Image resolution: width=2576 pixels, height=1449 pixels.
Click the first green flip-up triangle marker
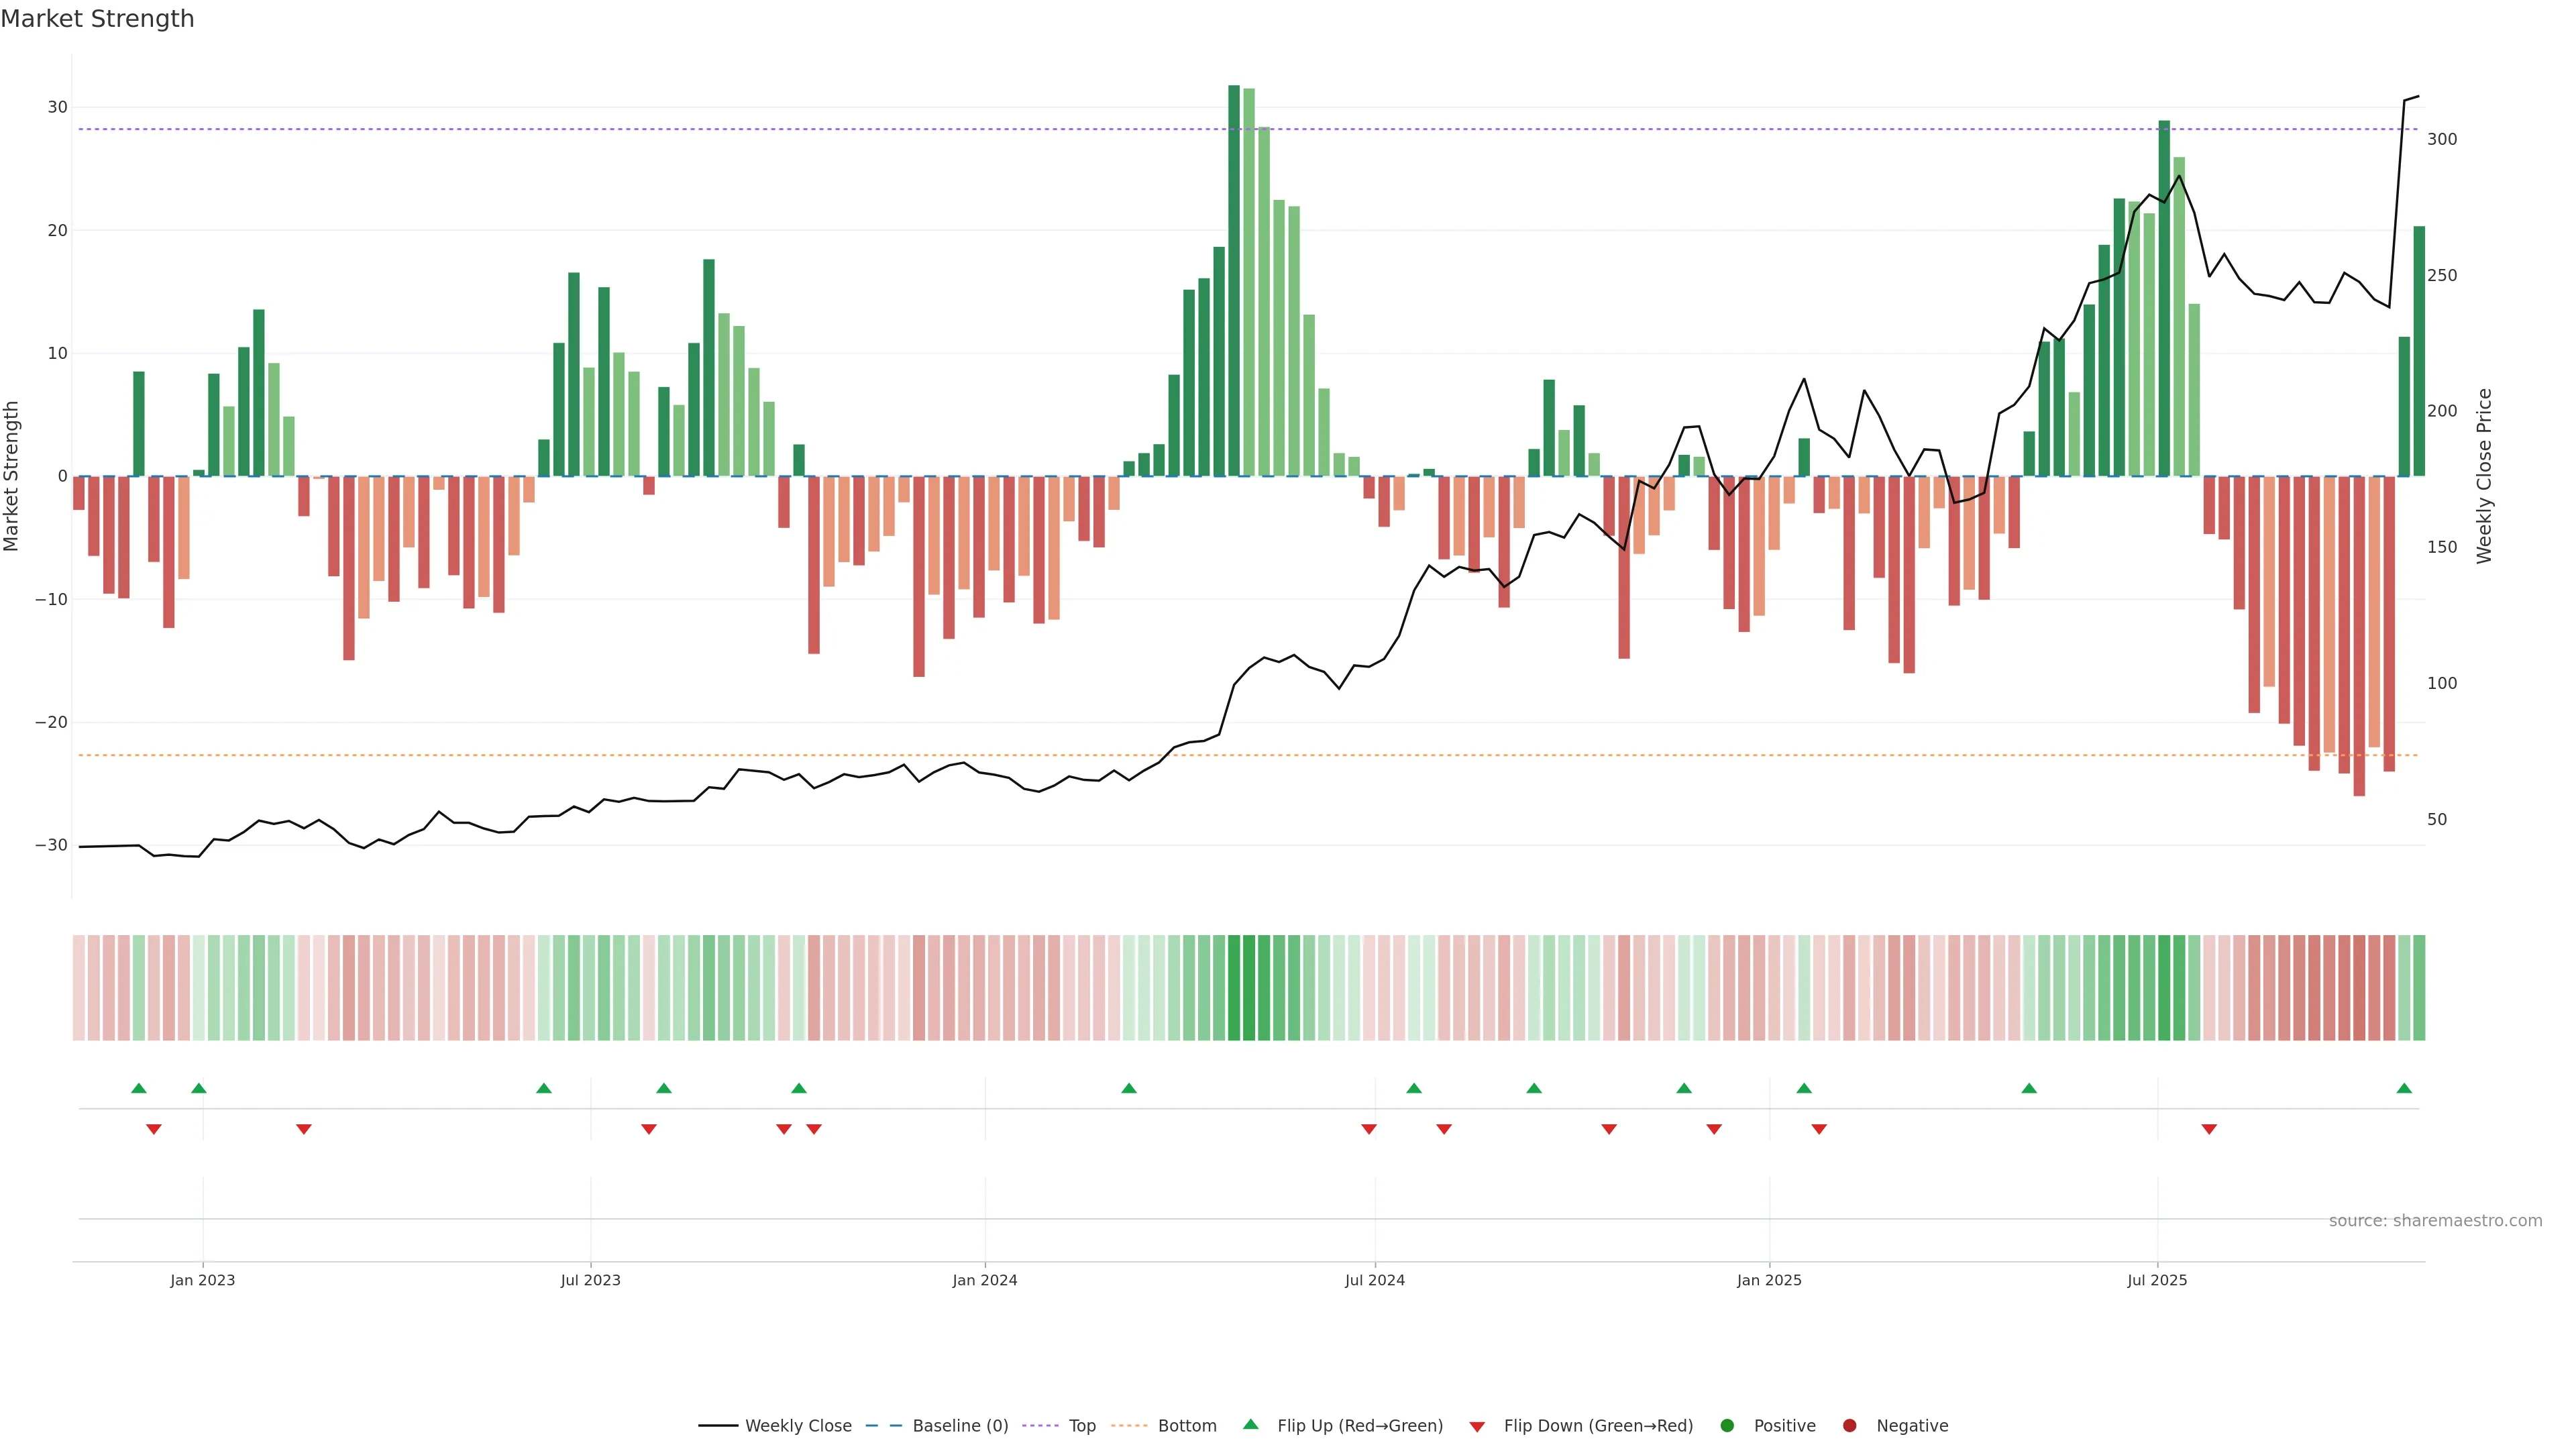click(139, 1088)
